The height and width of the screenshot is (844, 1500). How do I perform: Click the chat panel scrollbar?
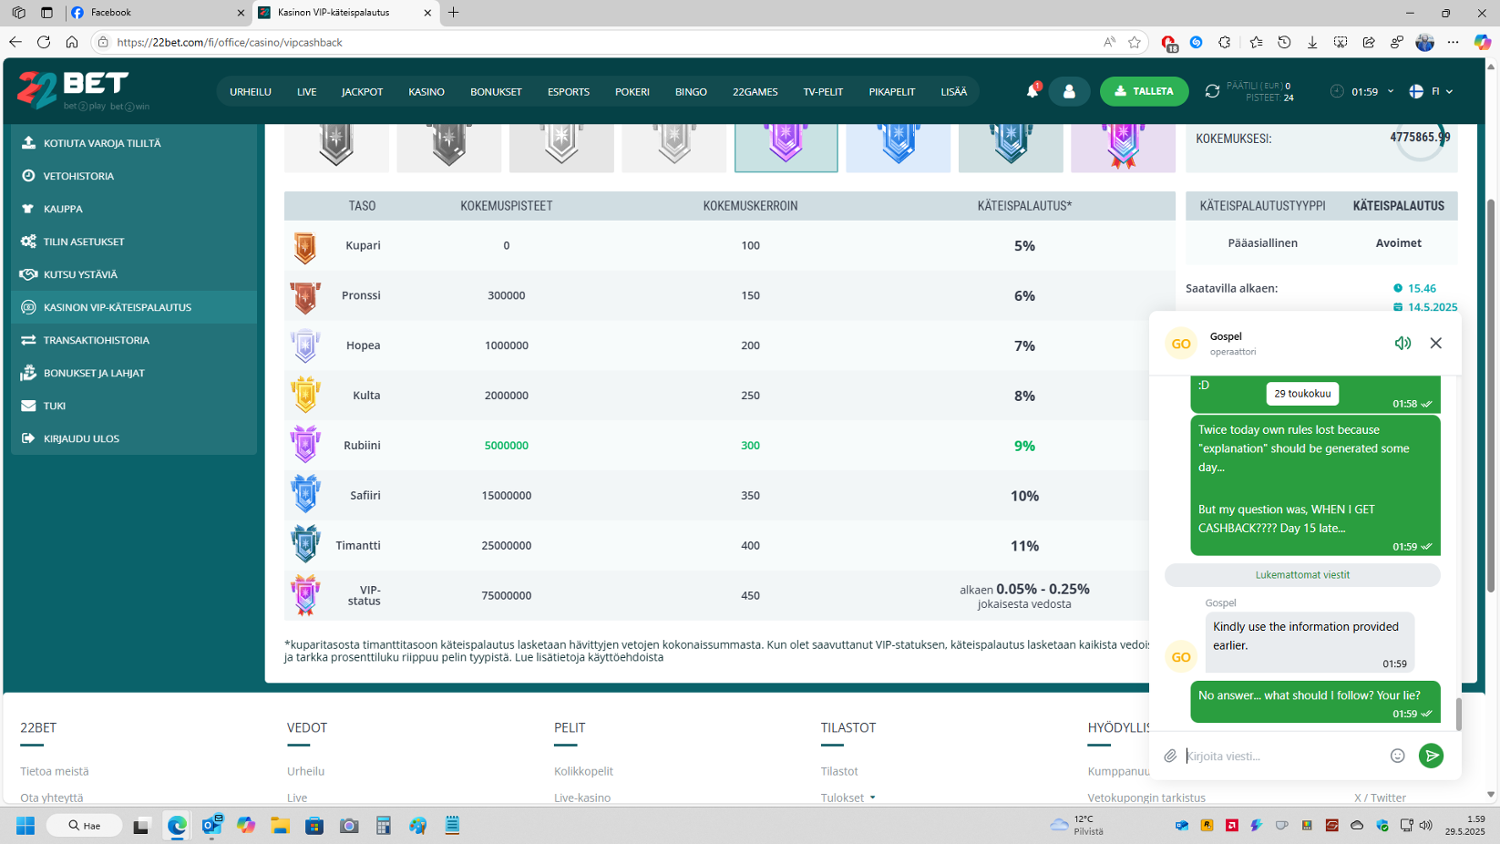(x=1458, y=713)
